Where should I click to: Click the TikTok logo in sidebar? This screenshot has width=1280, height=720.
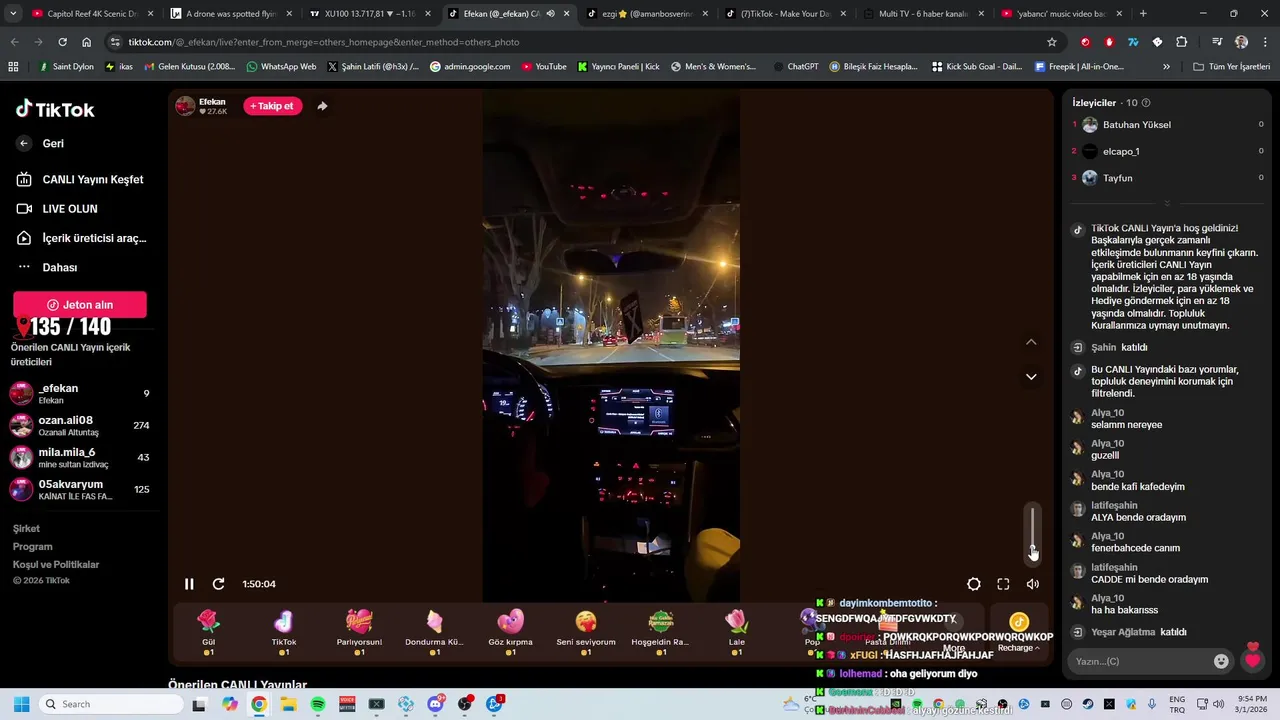pyautogui.click(x=55, y=109)
